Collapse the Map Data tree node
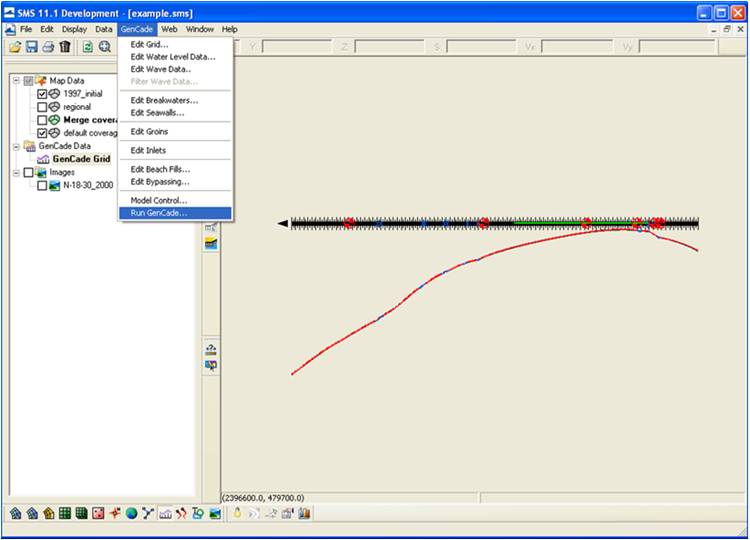The height and width of the screenshot is (540, 750). coord(16,81)
